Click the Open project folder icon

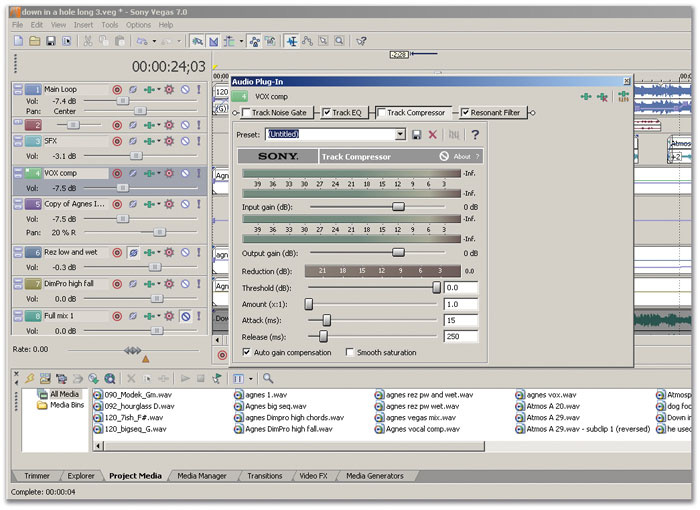[x=34, y=41]
